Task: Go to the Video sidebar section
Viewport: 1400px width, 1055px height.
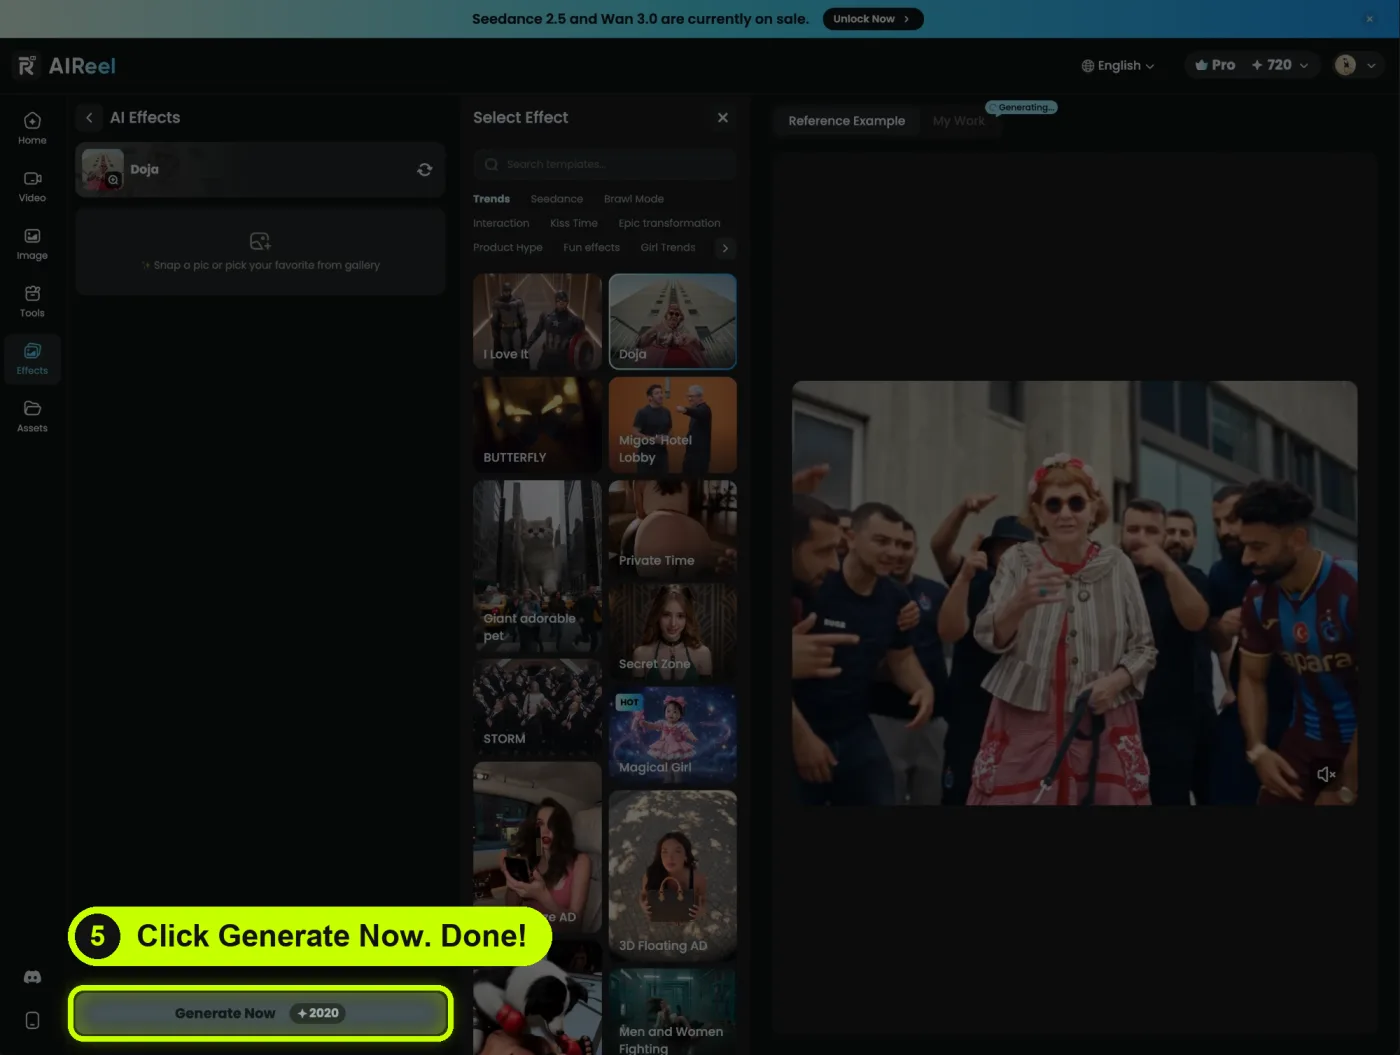Action: pos(32,186)
